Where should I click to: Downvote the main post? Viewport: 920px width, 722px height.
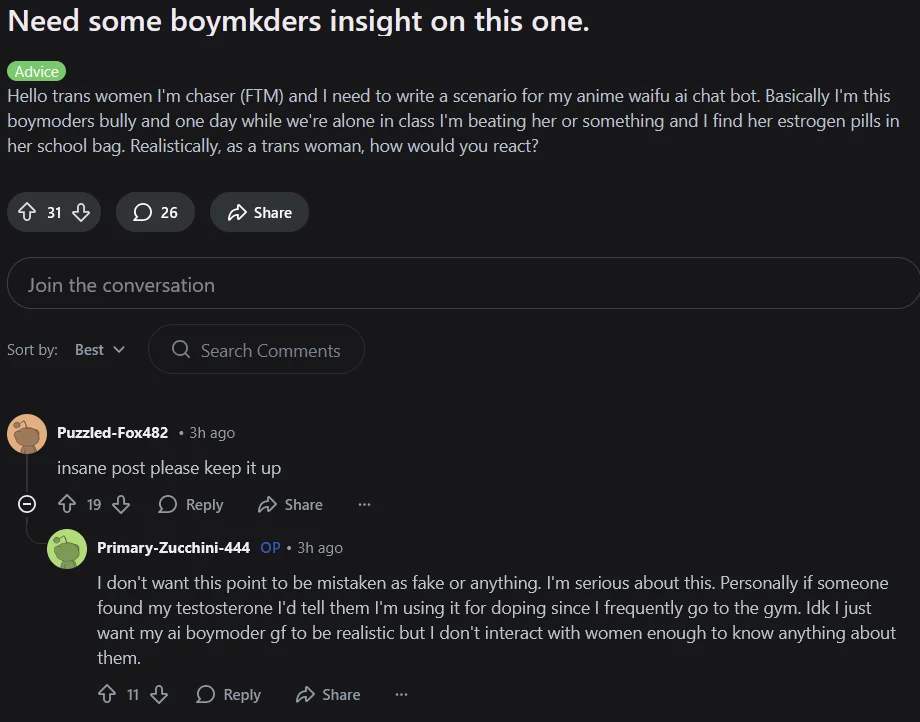pos(81,212)
